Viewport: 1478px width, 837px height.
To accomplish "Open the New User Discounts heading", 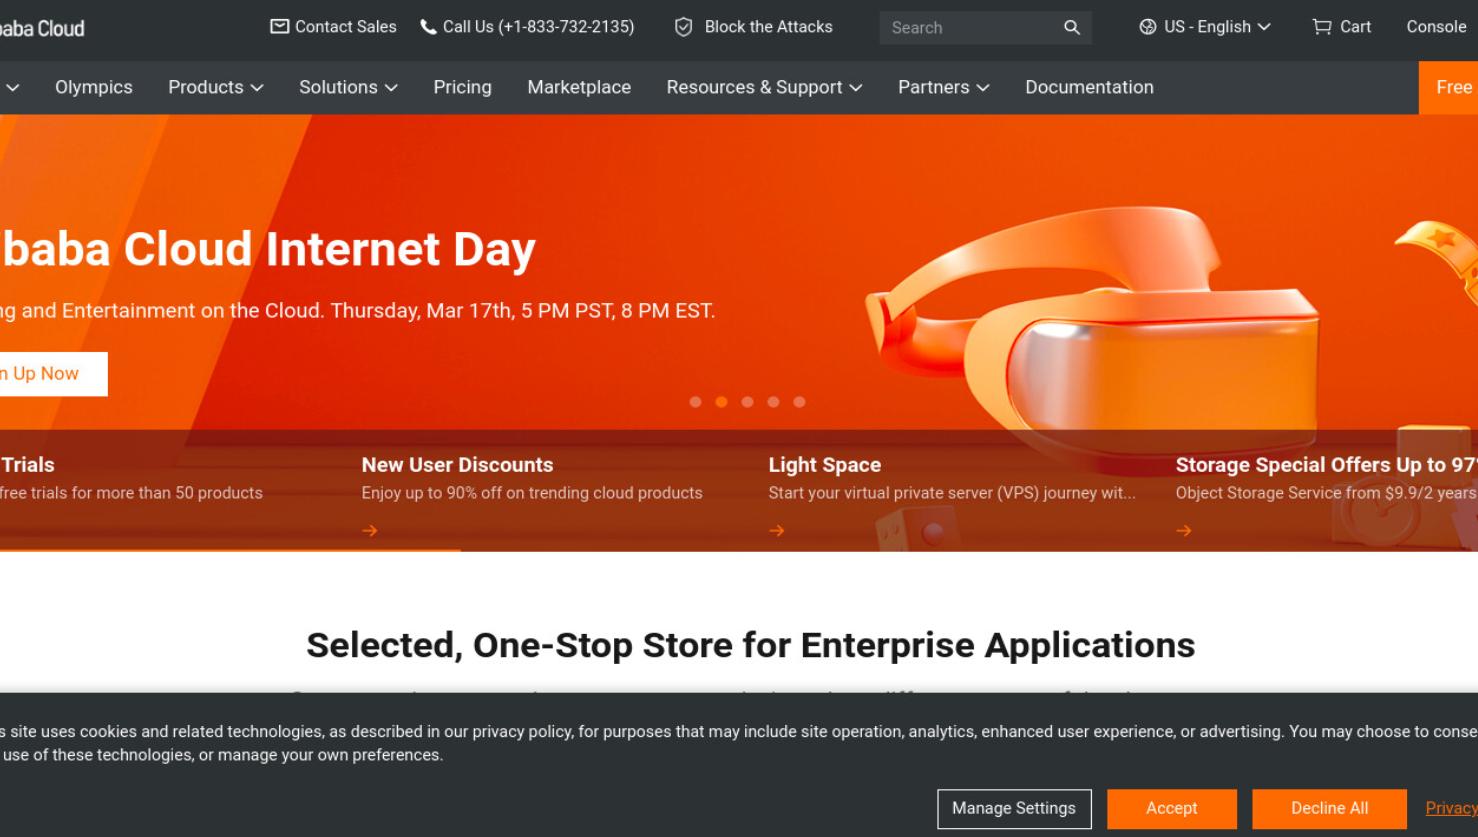I will click(457, 465).
